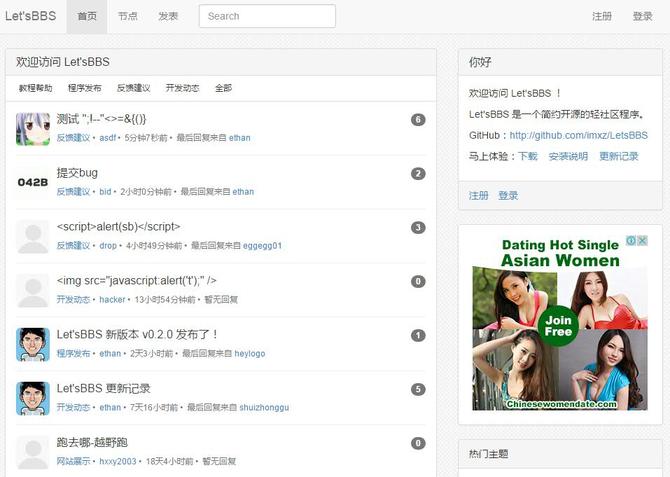The height and width of the screenshot is (477, 670).
Task: Click the 安装说明 link
Action: point(568,156)
